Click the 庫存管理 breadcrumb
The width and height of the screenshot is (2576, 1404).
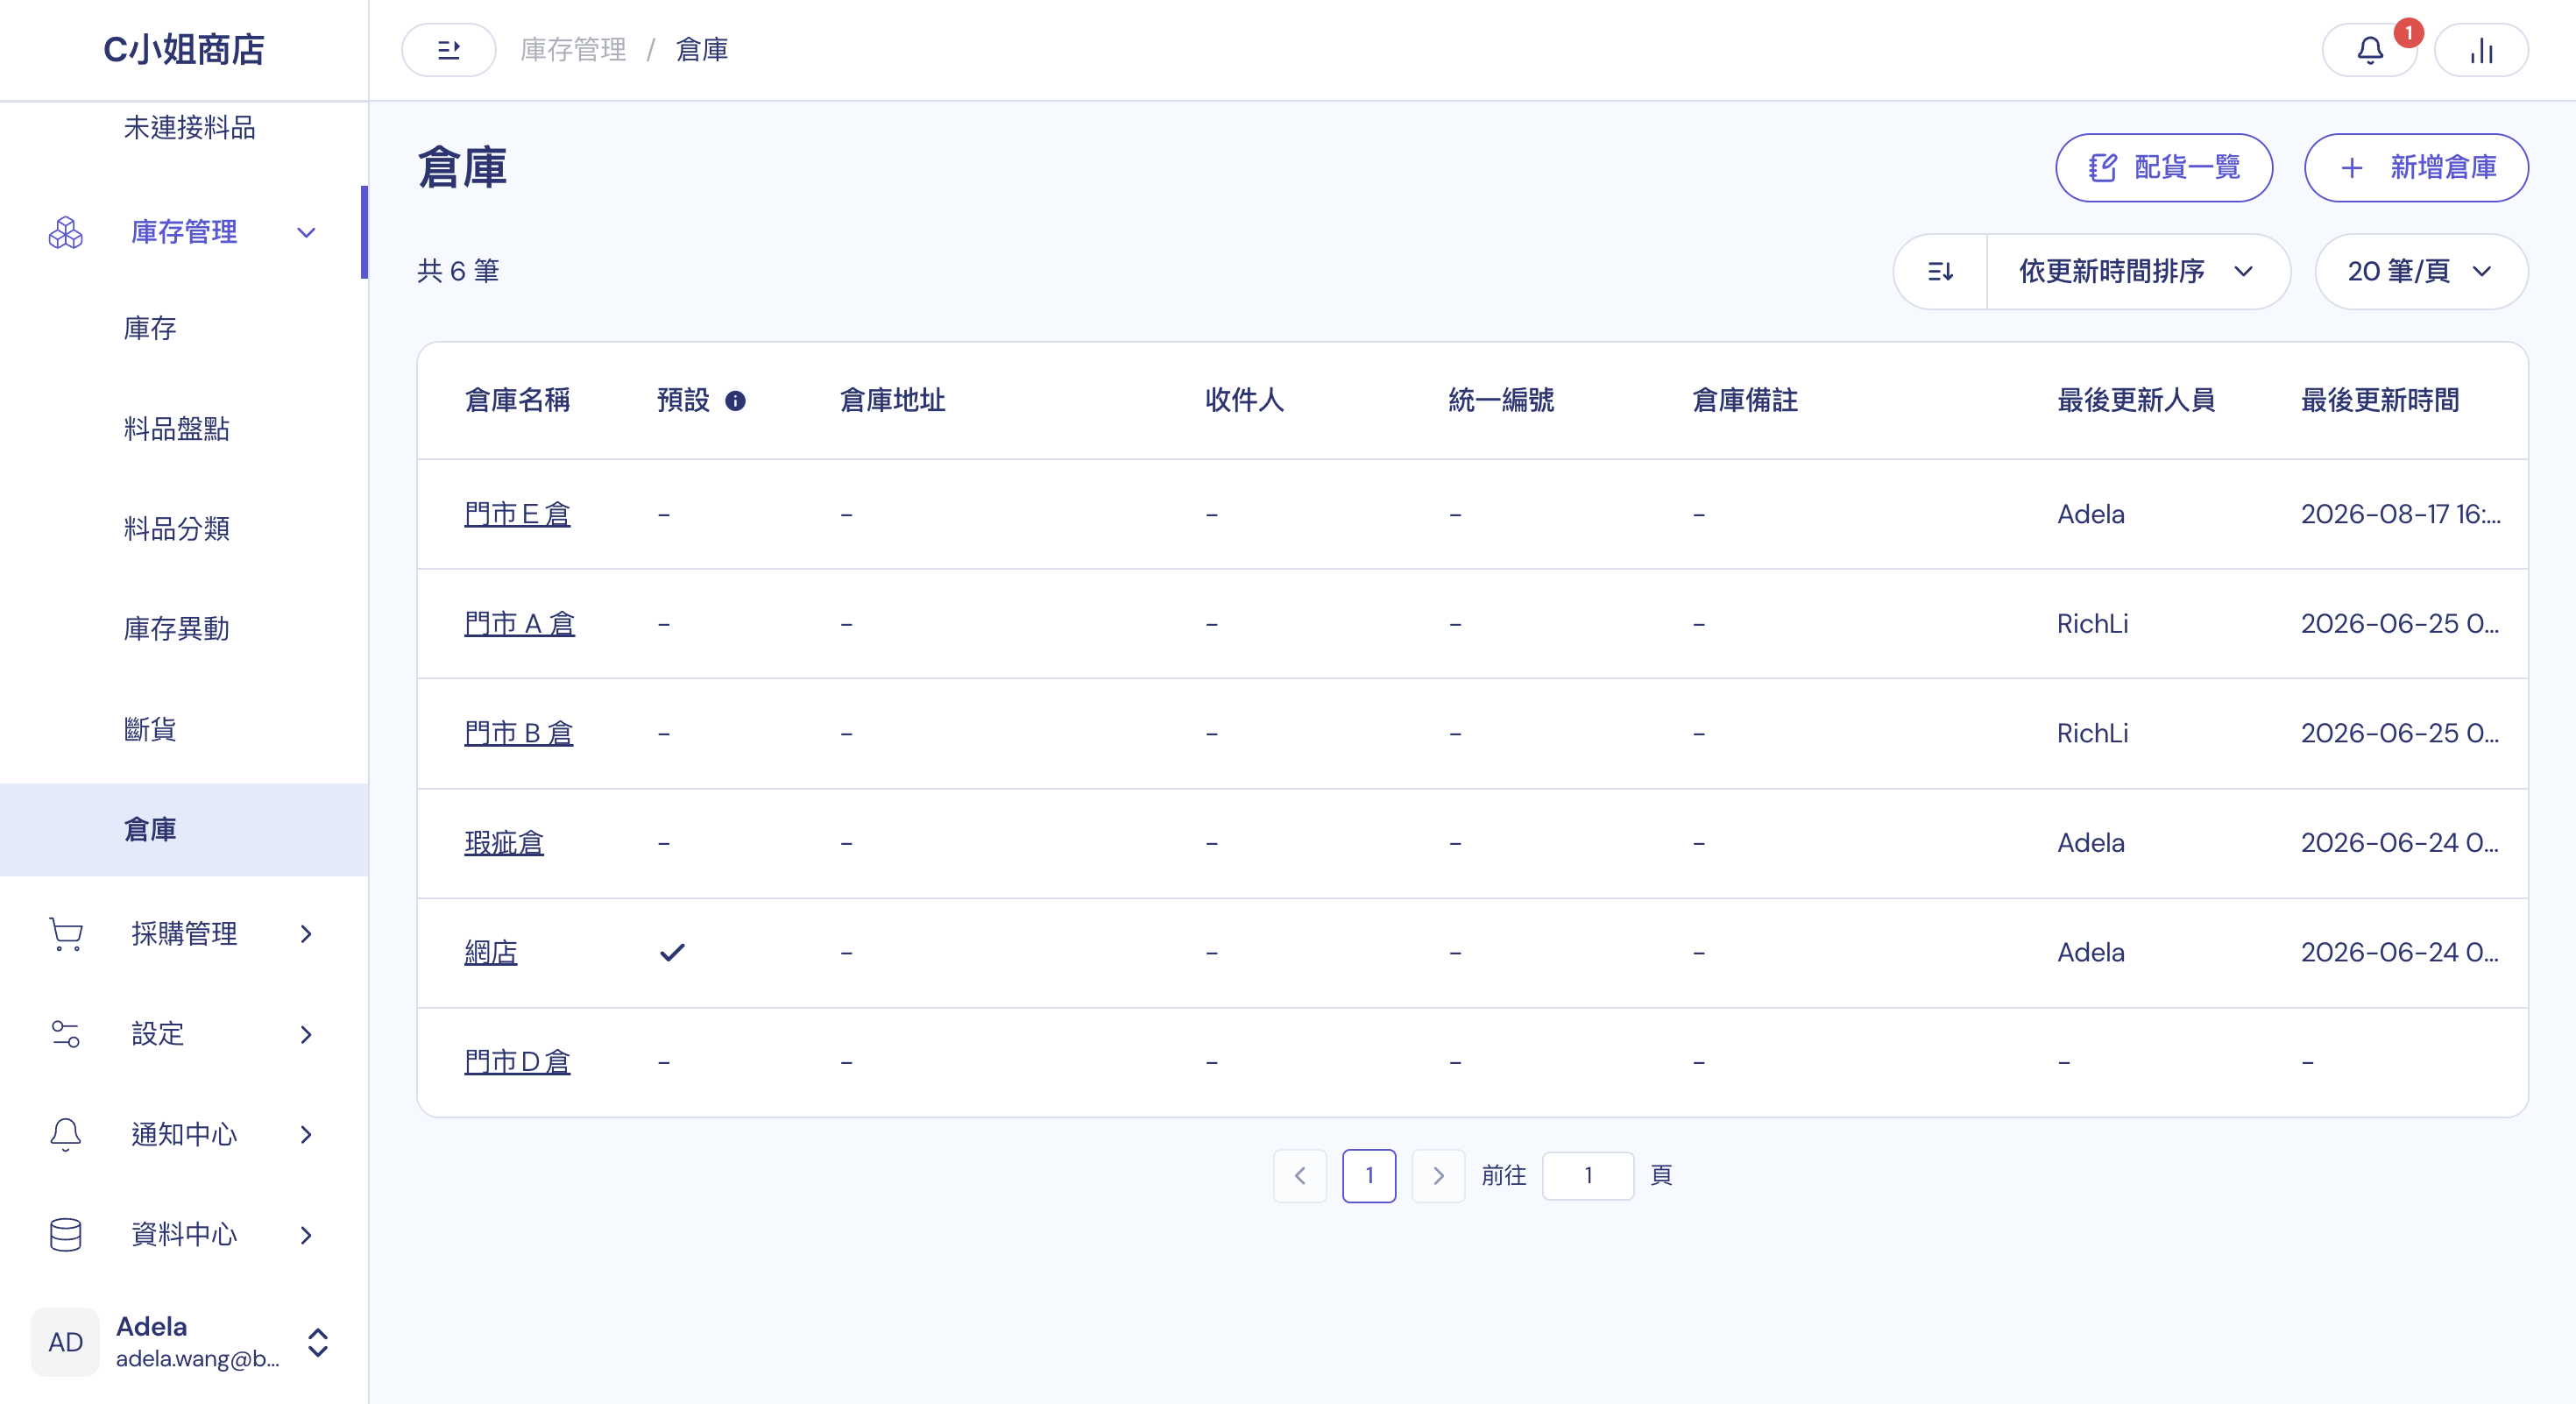[573, 50]
